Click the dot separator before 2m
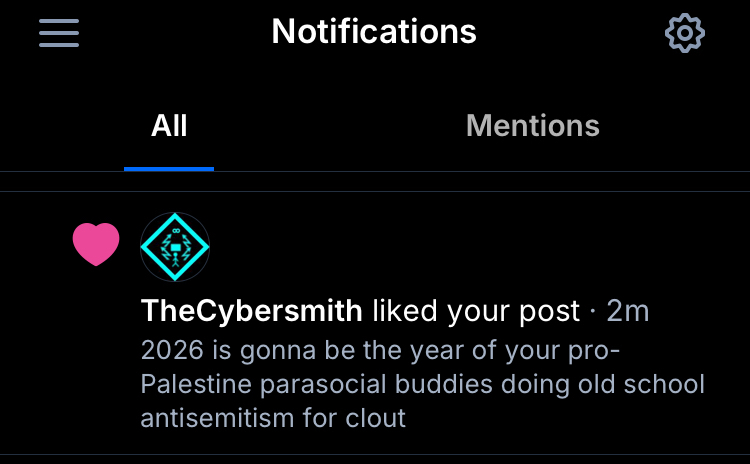Image resolution: width=750 pixels, height=464 pixels. (x=594, y=312)
